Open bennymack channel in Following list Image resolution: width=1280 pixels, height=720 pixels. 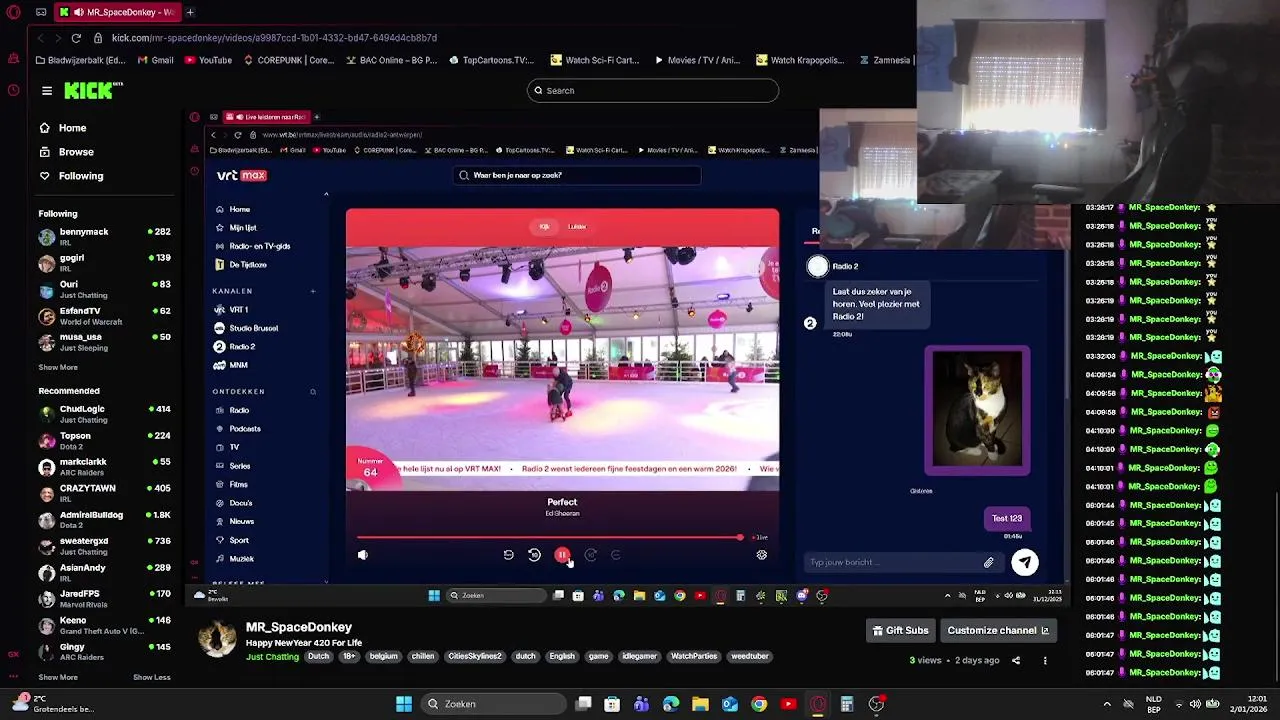pos(104,237)
